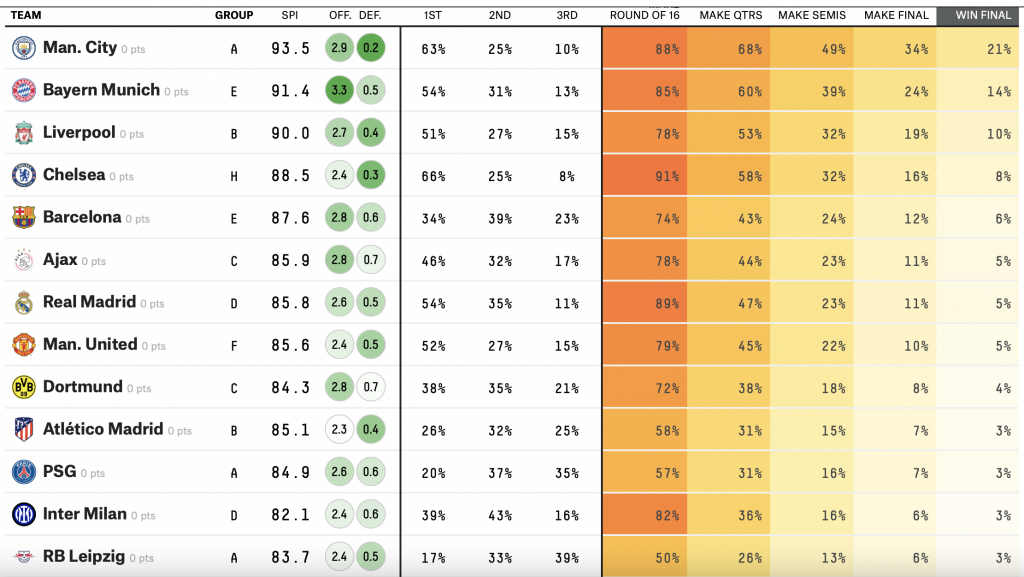Sort by MAKE SEMIS column header
The height and width of the screenshot is (577, 1024).
811,15
